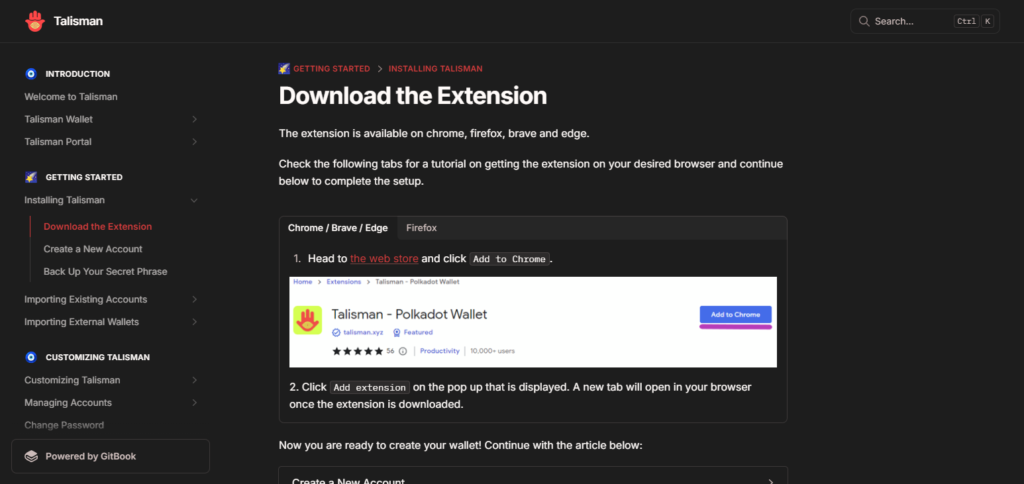Click the 10,000+ users text
1024x484 pixels.
click(x=492, y=351)
